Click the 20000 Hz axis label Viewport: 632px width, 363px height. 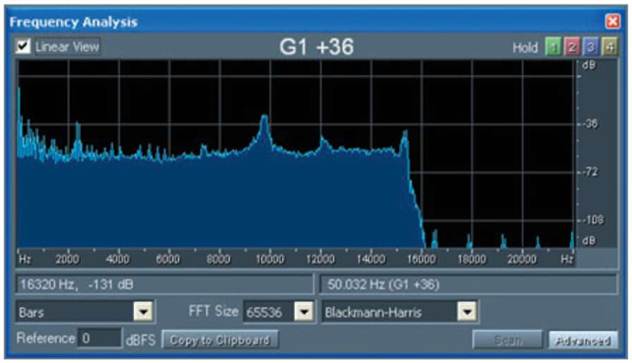(x=522, y=259)
